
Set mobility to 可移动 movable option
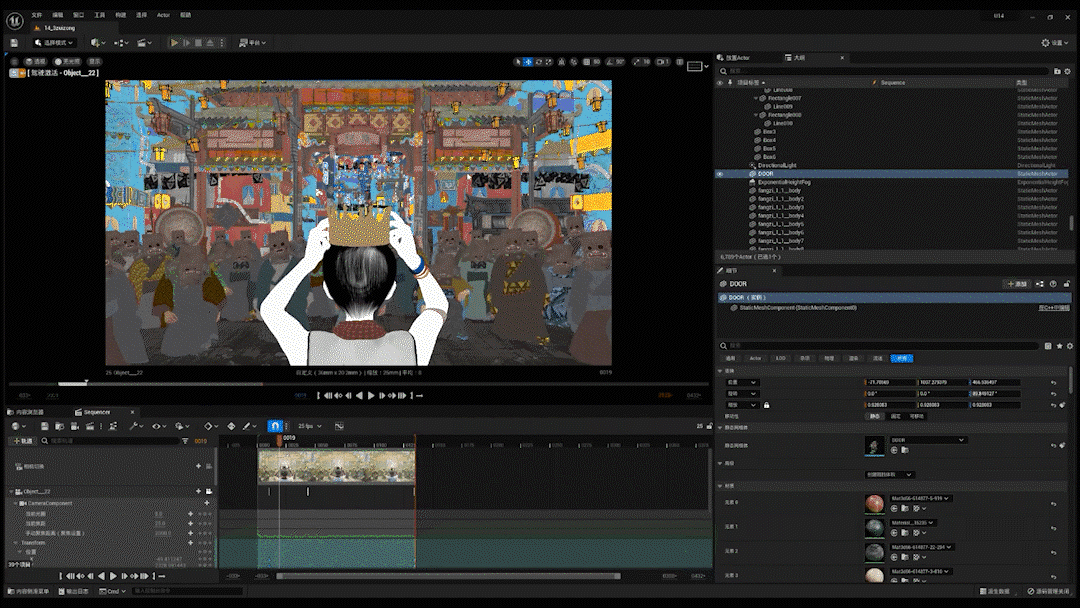coord(917,416)
